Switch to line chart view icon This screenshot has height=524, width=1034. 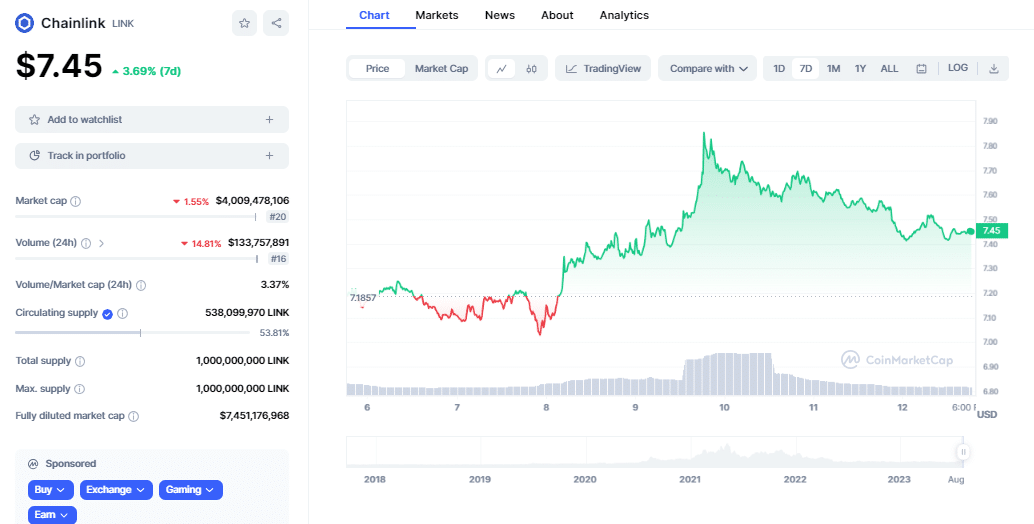501,69
